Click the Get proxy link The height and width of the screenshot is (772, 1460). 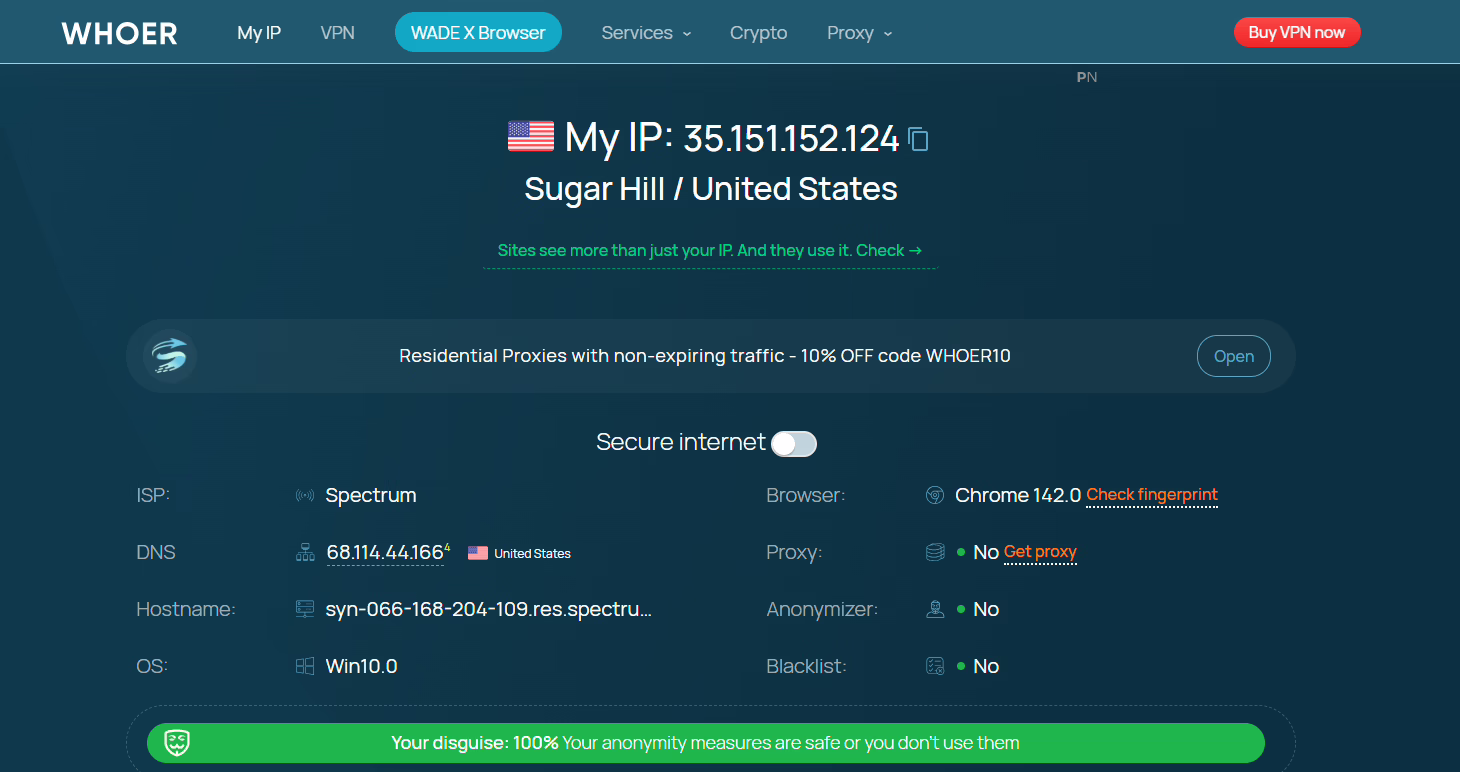pyautogui.click(x=1040, y=552)
